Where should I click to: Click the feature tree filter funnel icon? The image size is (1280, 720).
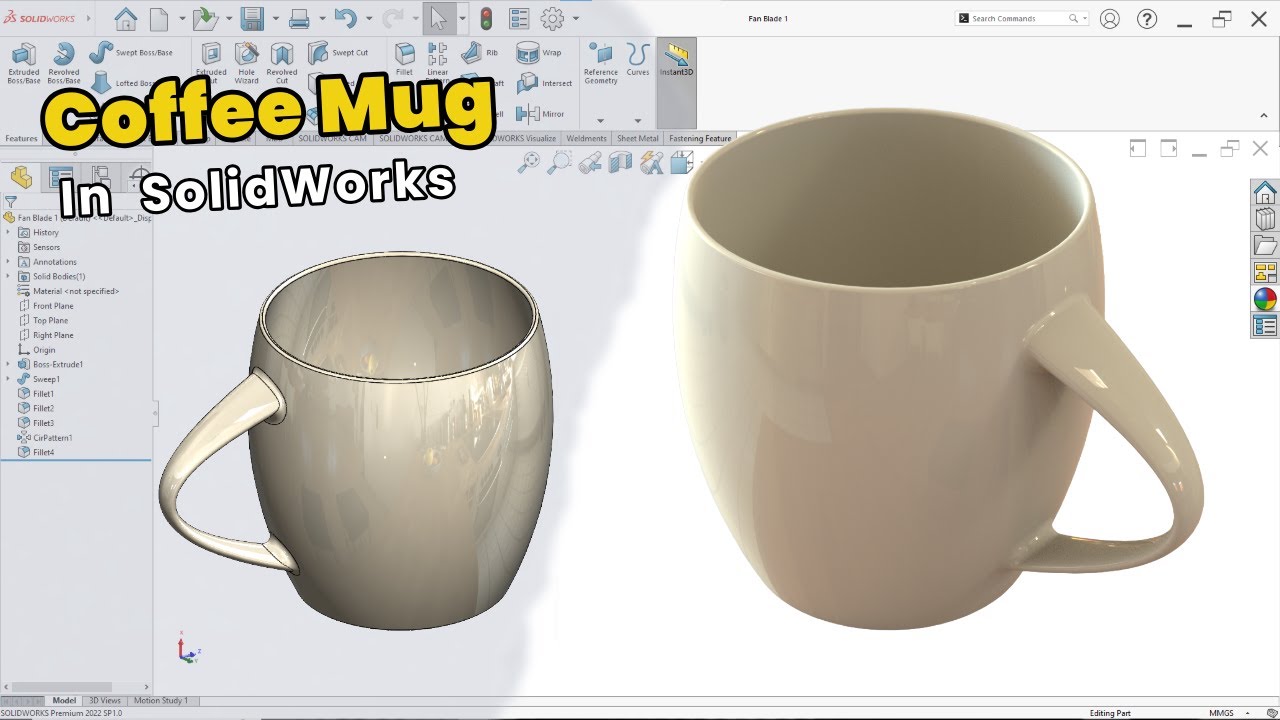[10, 202]
